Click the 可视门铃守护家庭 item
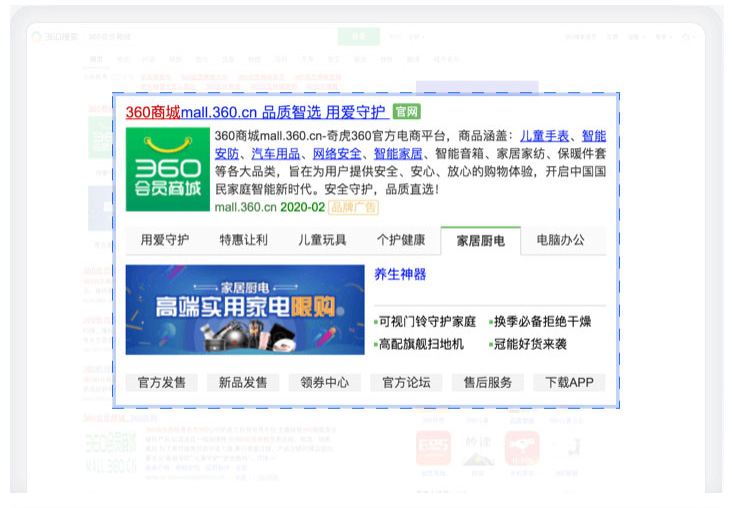The height and width of the screenshot is (508, 732). (426, 322)
